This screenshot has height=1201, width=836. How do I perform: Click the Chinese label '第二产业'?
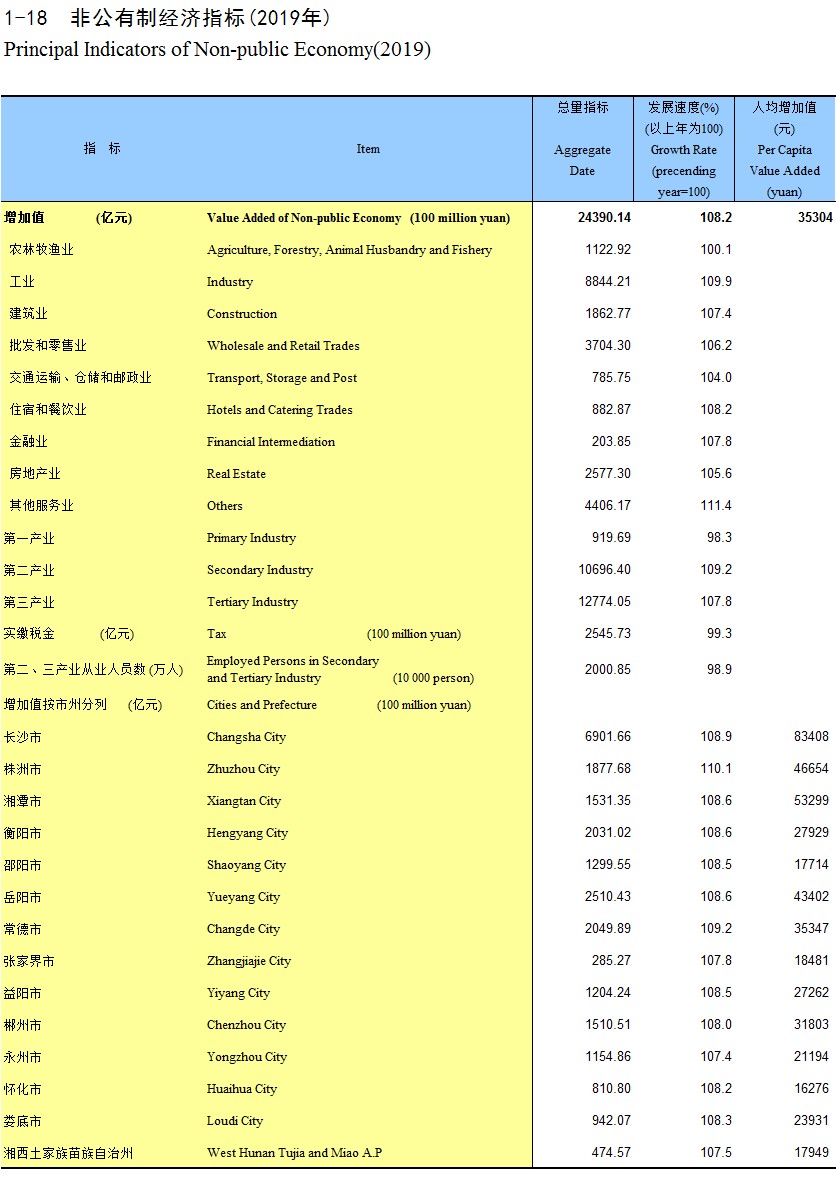(x=29, y=570)
